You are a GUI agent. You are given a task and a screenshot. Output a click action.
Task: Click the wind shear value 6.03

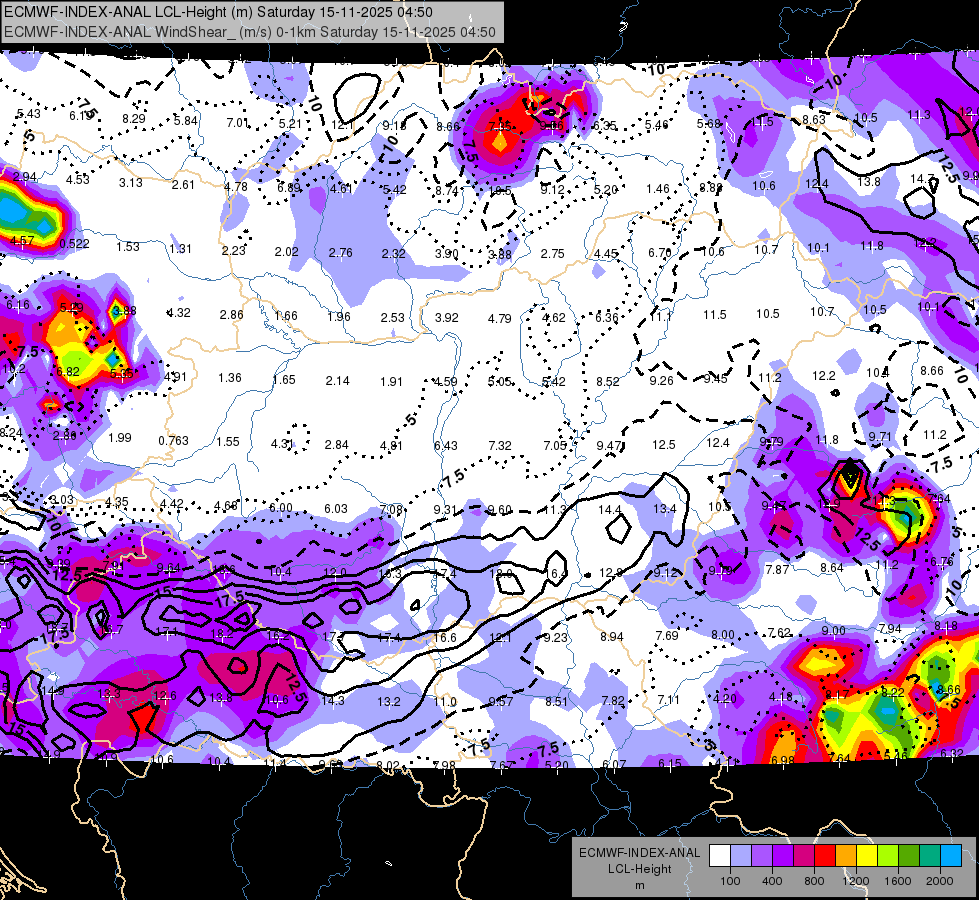[335, 509]
